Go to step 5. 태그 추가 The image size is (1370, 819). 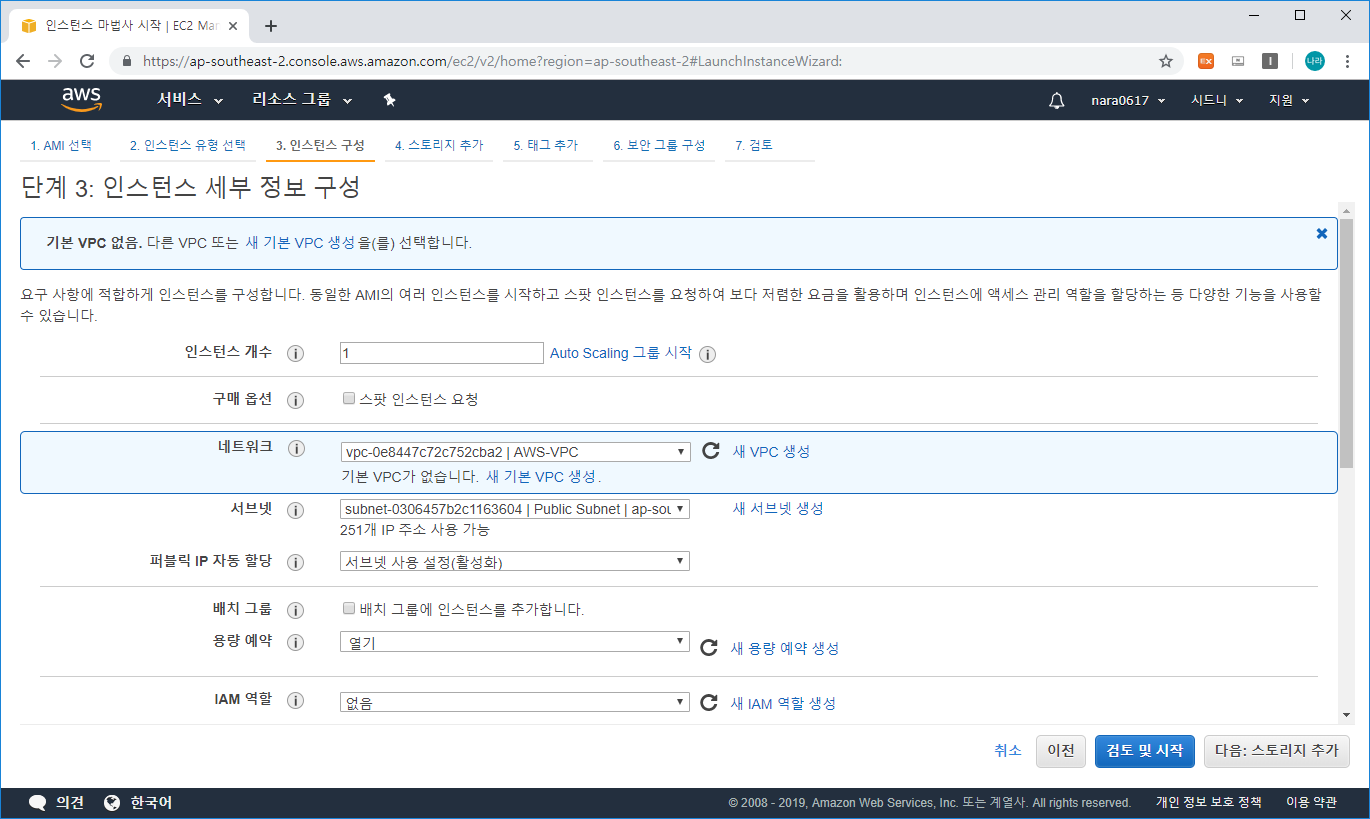[x=546, y=146]
